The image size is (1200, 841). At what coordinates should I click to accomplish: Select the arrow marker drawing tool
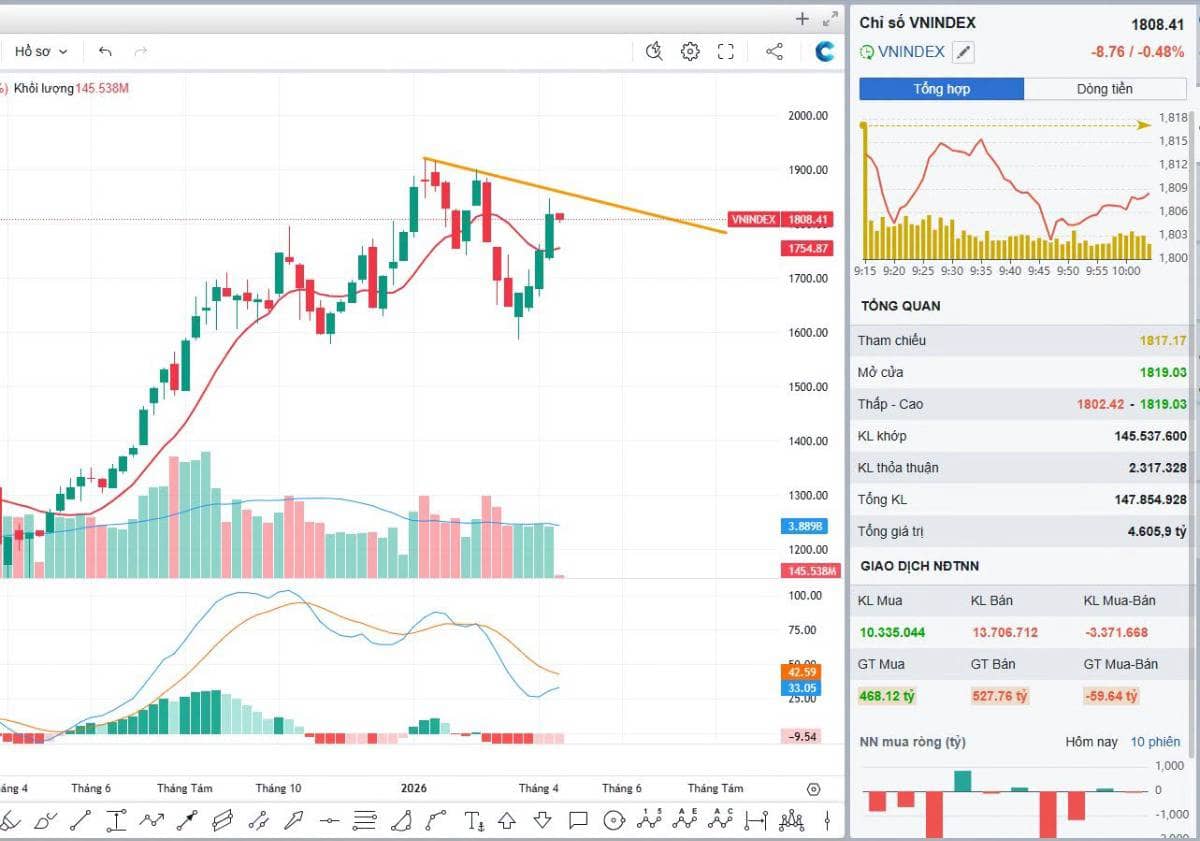pyautogui.click(x=293, y=821)
